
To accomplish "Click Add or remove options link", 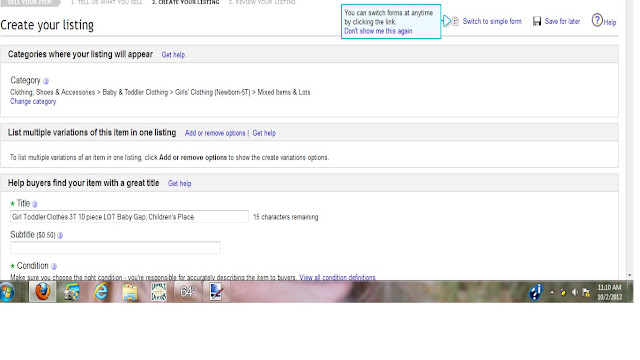I will (x=215, y=133).
